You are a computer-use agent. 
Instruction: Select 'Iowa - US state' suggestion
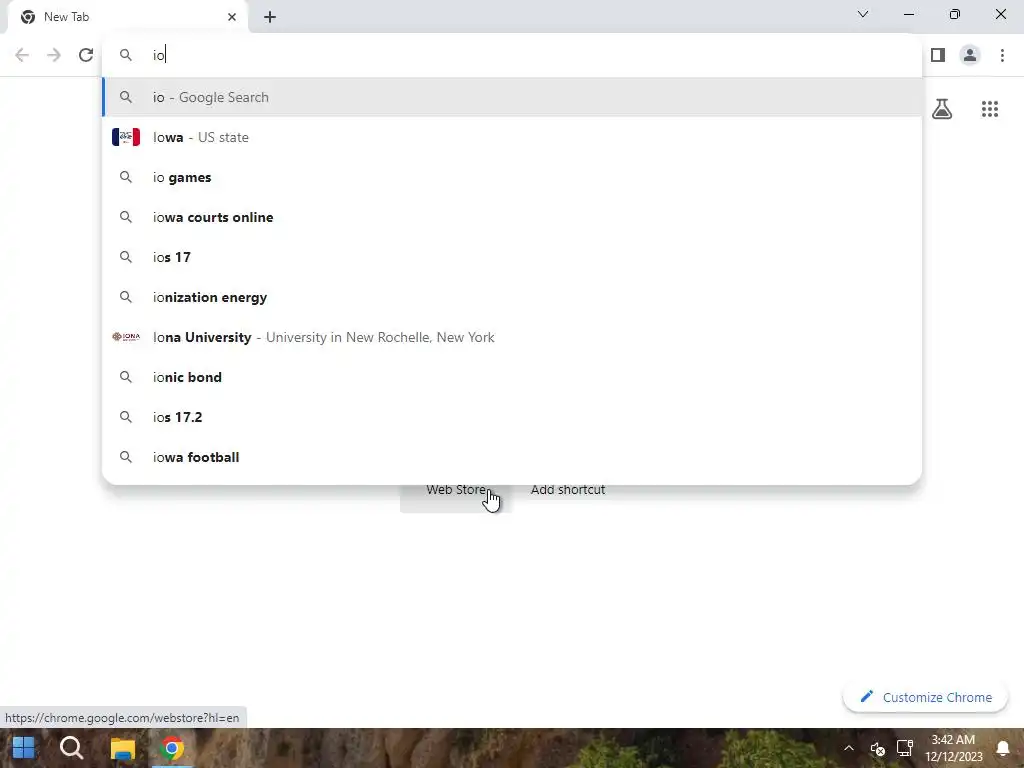click(512, 137)
